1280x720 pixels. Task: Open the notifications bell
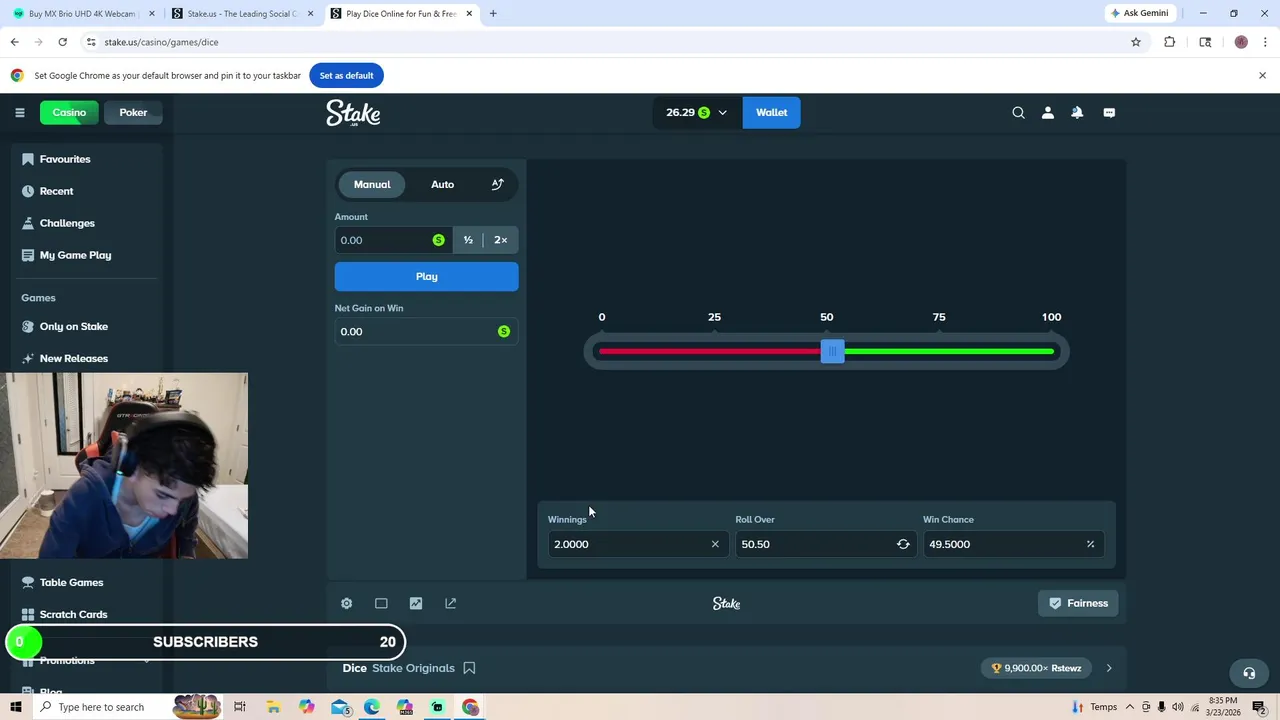[x=1077, y=113]
